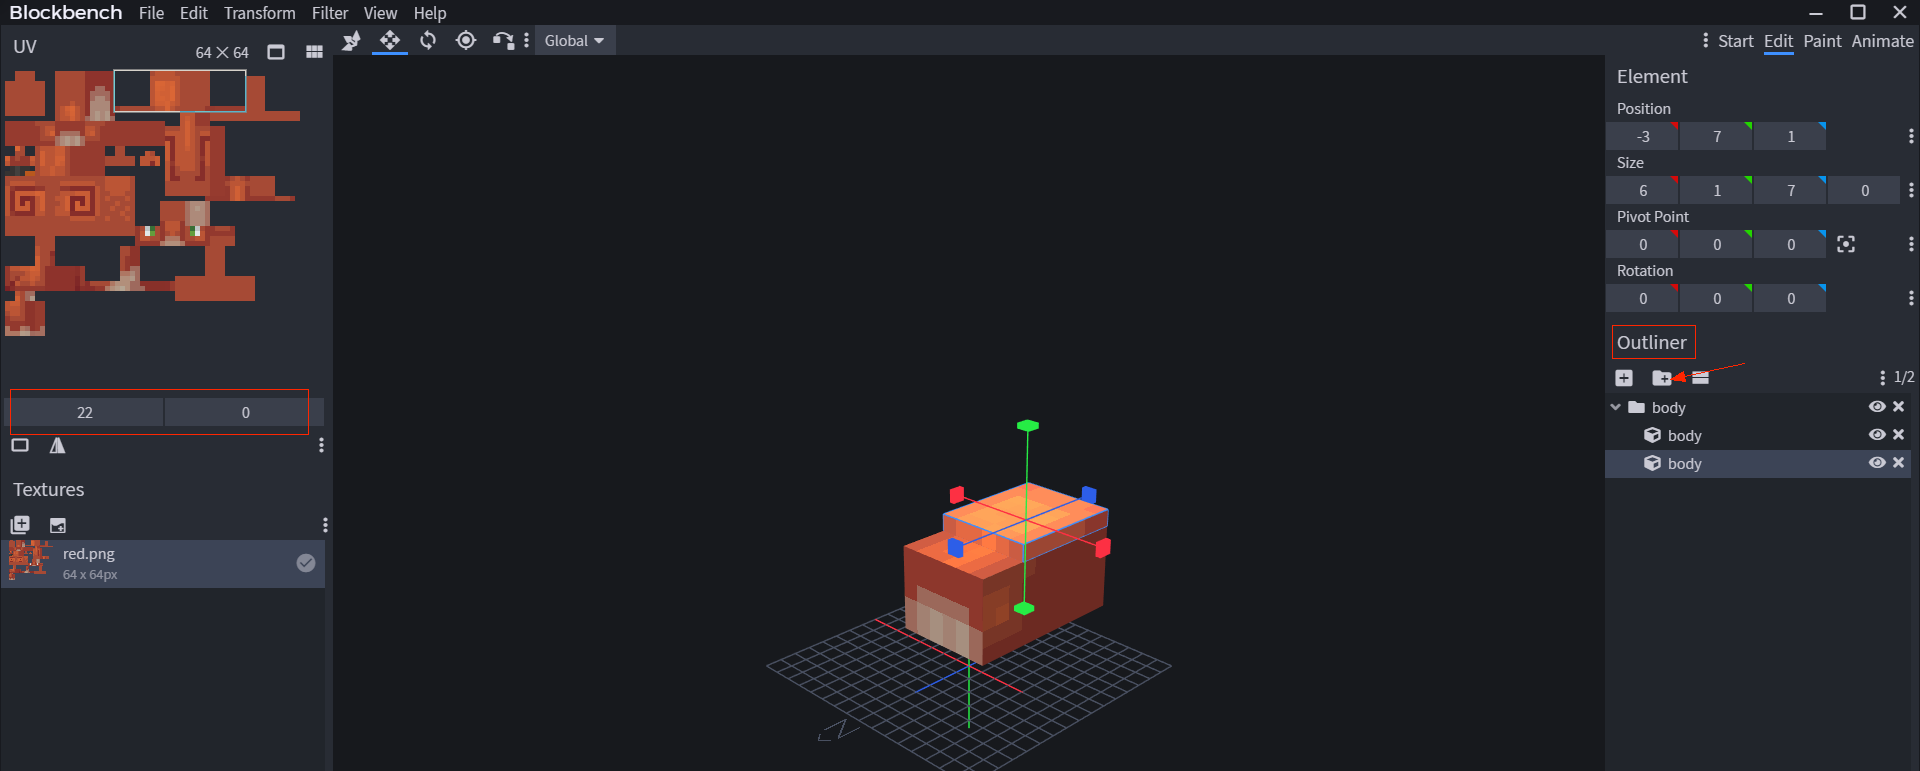
Task: Click the UV rectangle icon below the inputs
Action: click(x=20, y=445)
